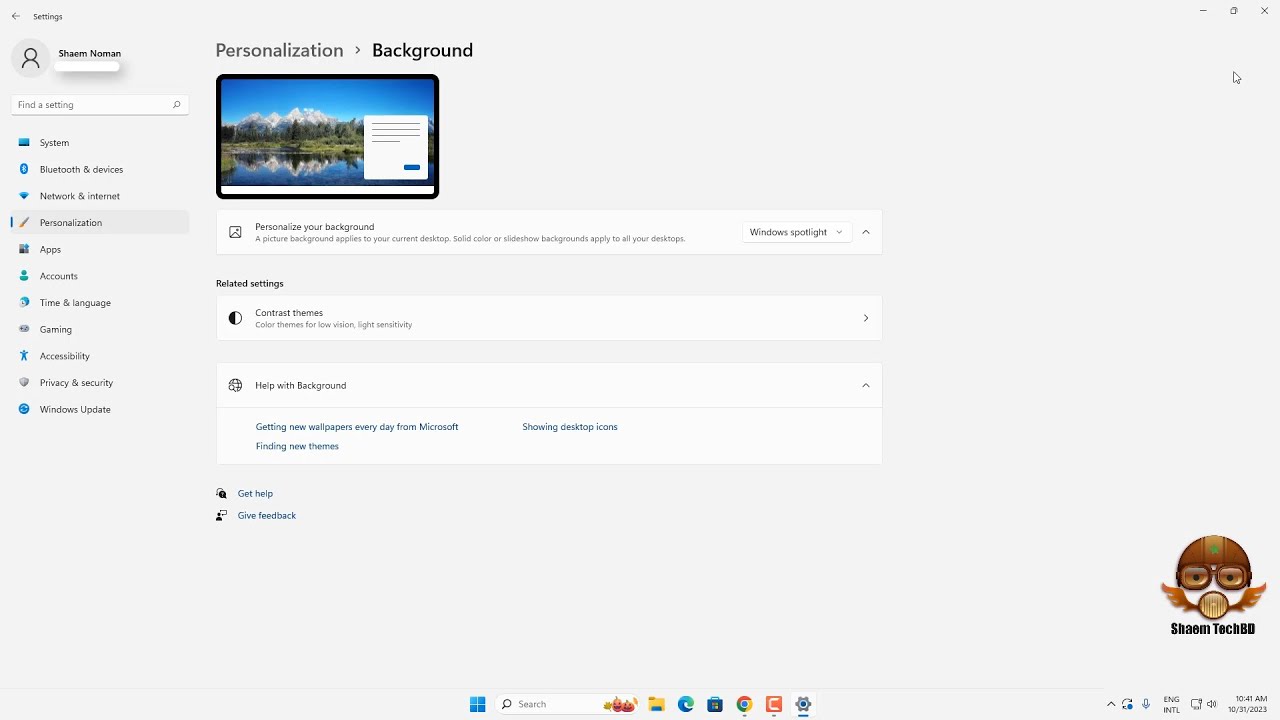Open Contrast themes settings
The height and width of the screenshot is (720, 1280).
[549, 318]
